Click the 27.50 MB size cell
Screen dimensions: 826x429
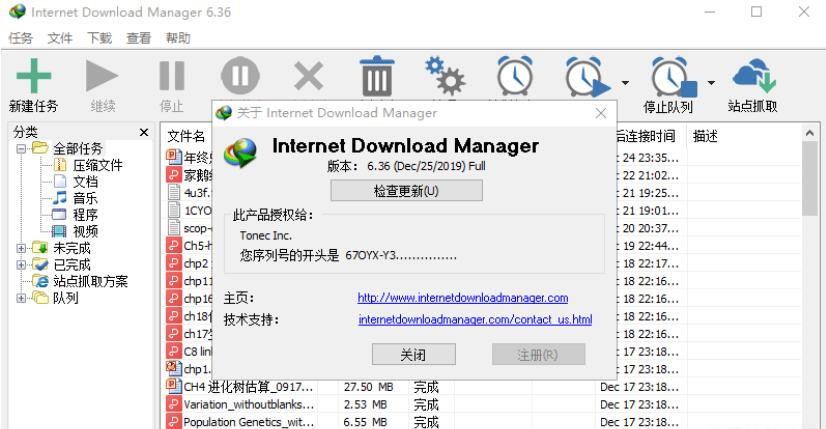point(368,387)
